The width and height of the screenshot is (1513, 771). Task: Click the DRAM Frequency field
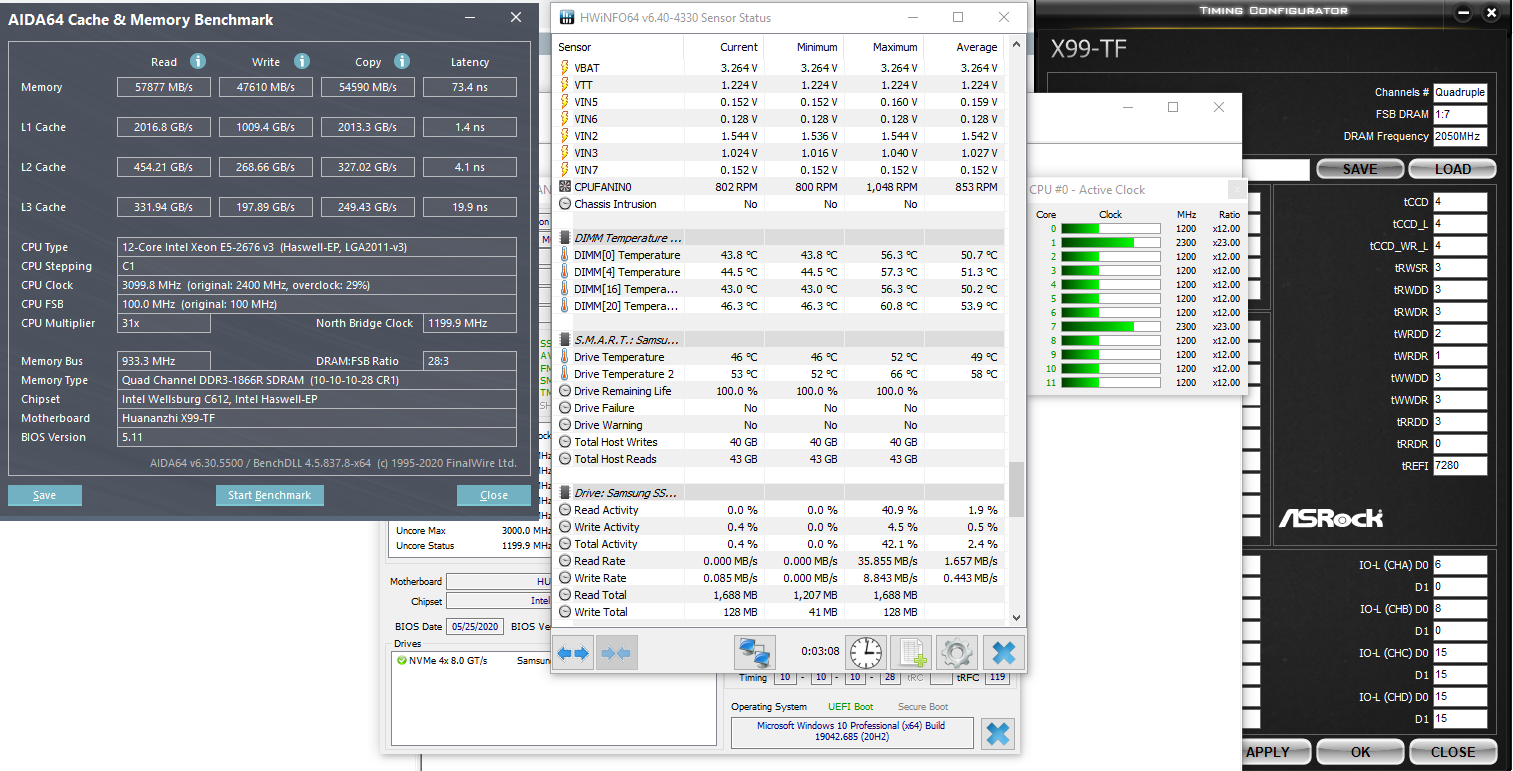pos(1460,136)
